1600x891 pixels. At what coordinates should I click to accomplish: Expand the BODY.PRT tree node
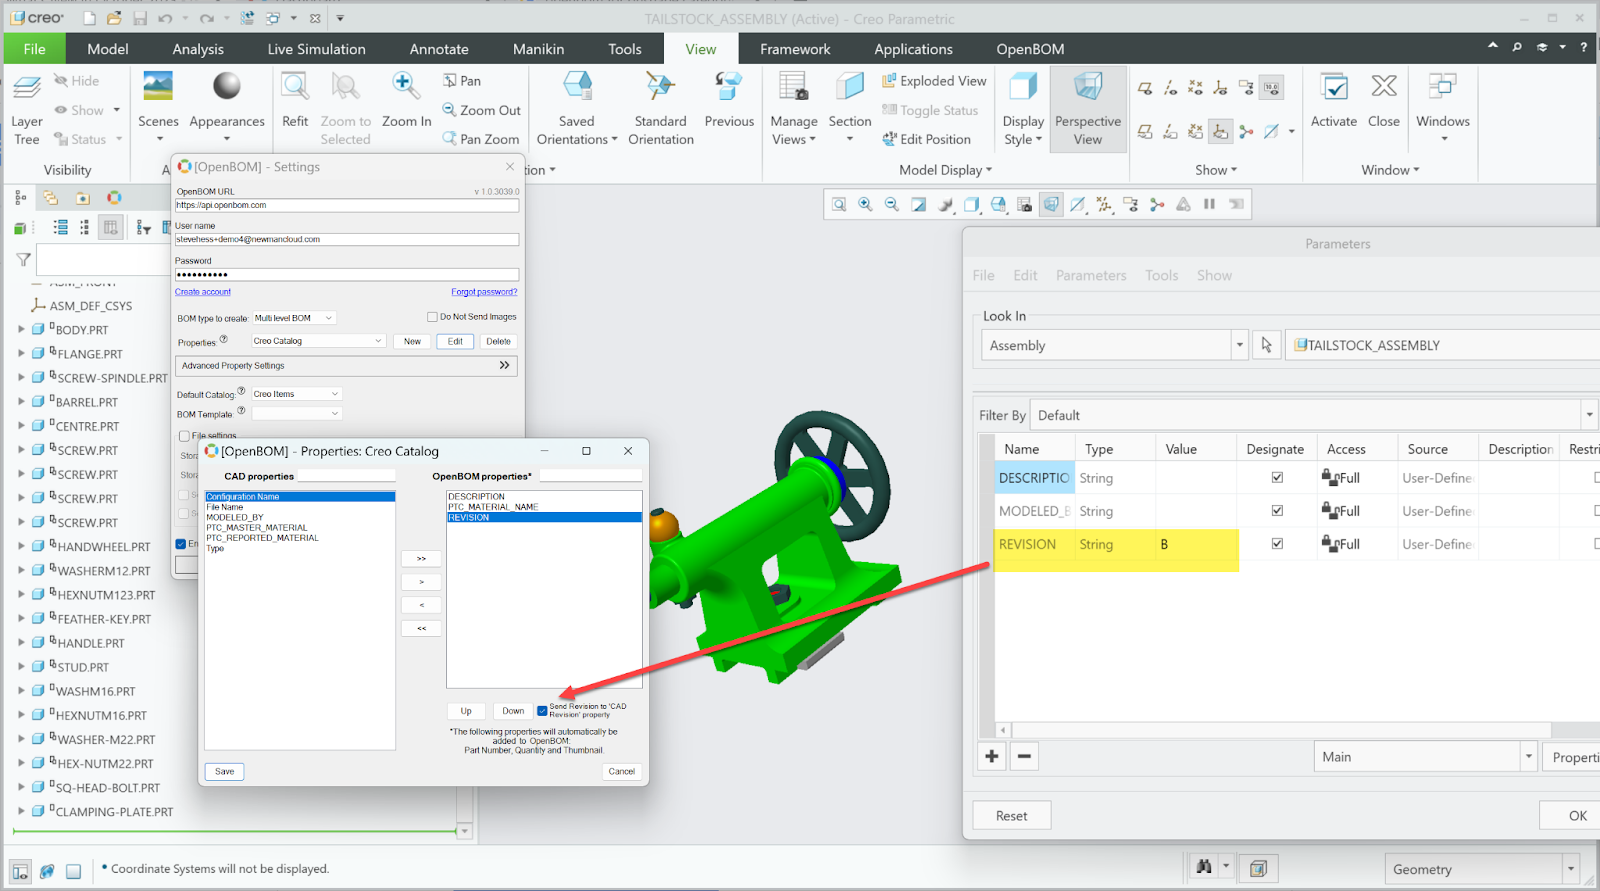pos(21,329)
